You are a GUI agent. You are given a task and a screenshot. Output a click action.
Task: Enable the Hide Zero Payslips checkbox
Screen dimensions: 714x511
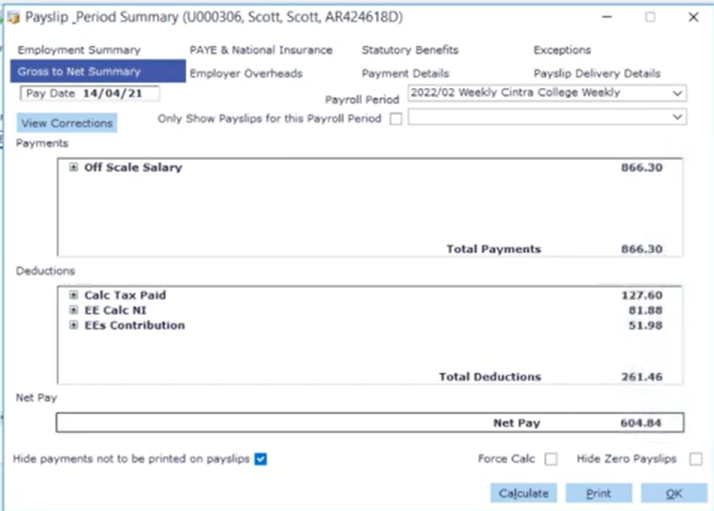(x=695, y=459)
